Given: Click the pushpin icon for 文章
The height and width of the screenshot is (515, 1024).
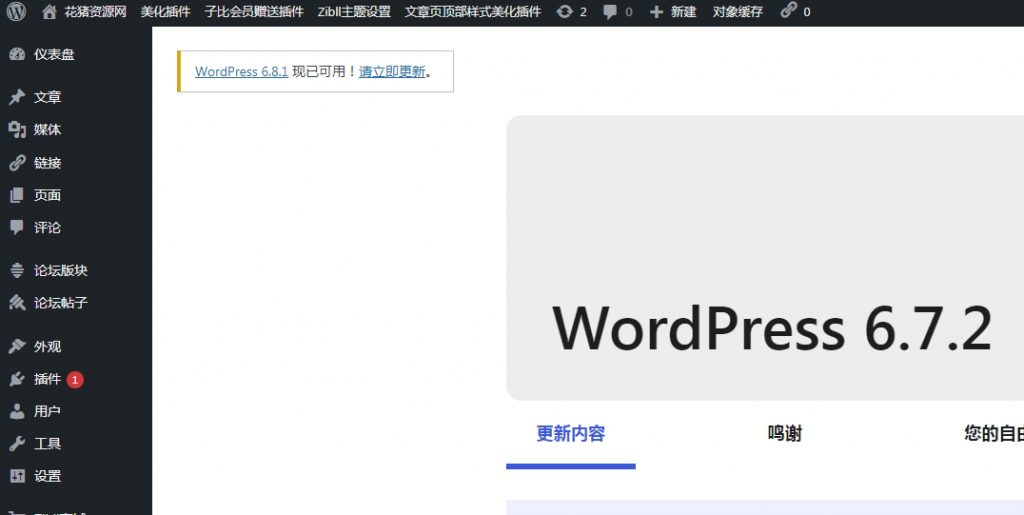Looking at the screenshot, I should 17,97.
